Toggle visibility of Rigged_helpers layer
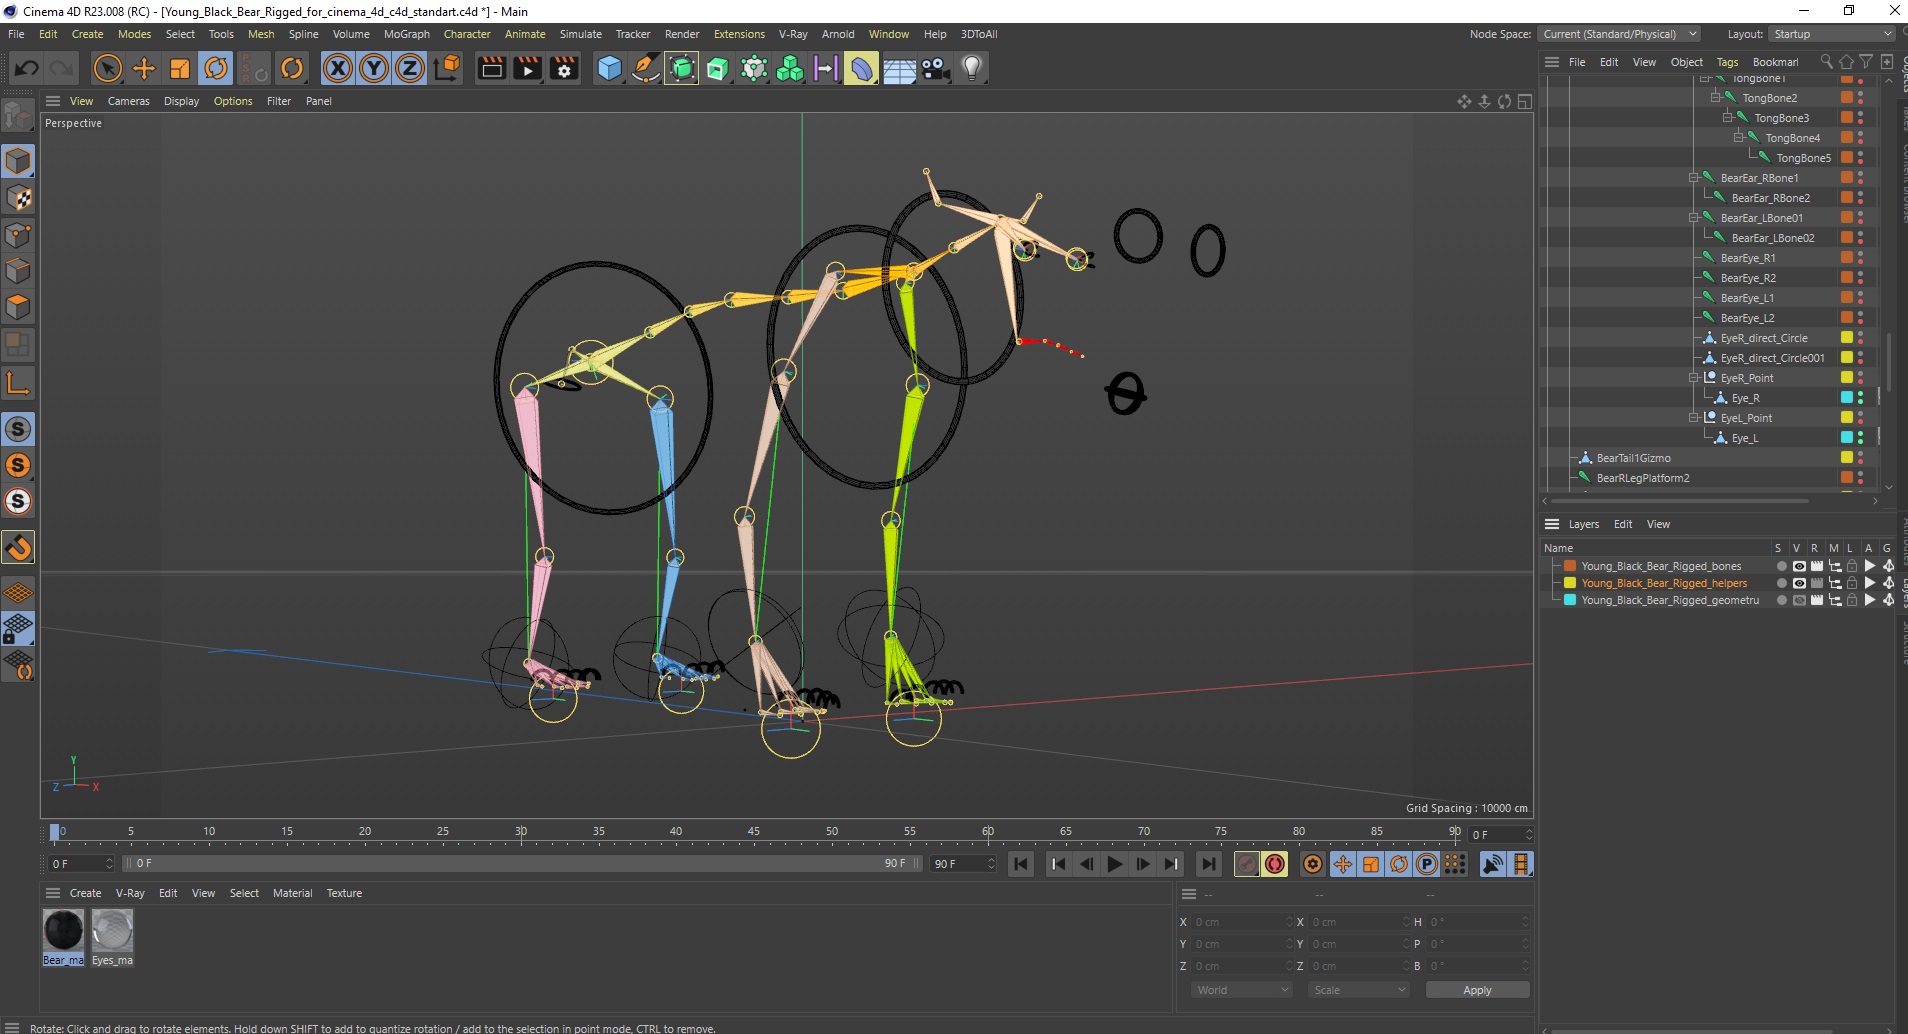The height and width of the screenshot is (1034, 1908). coord(1798,583)
